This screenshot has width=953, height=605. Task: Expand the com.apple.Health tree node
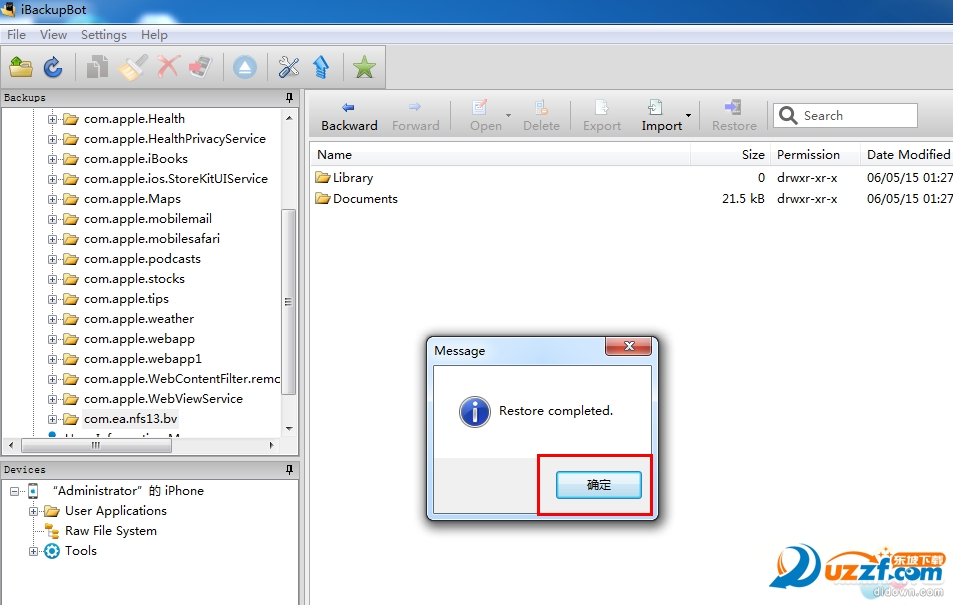click(52, 119)
